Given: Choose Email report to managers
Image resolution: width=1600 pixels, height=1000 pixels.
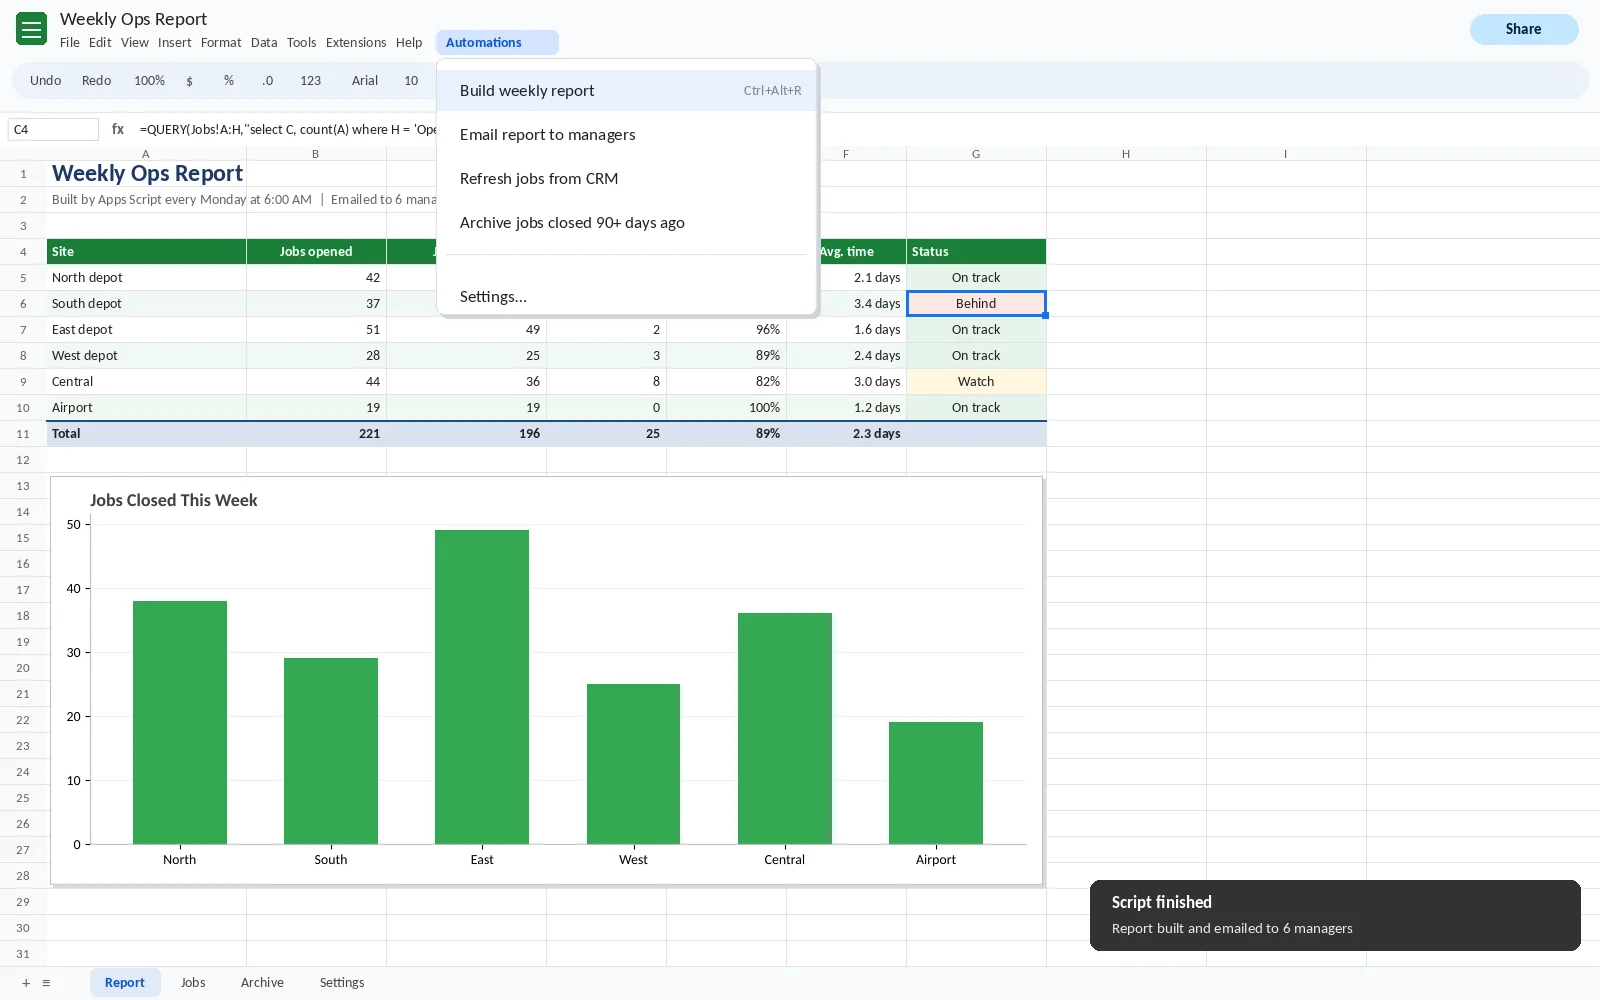Looking at the screenshot, I should 627,135.
